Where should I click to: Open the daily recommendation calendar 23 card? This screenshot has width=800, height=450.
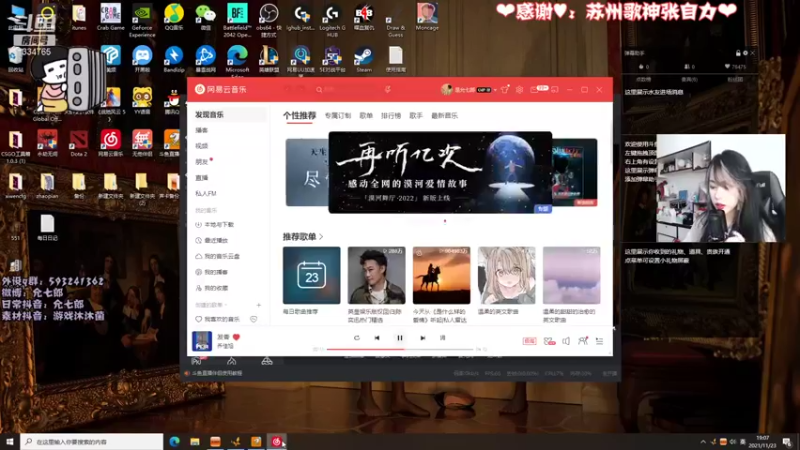coord(311,276)
